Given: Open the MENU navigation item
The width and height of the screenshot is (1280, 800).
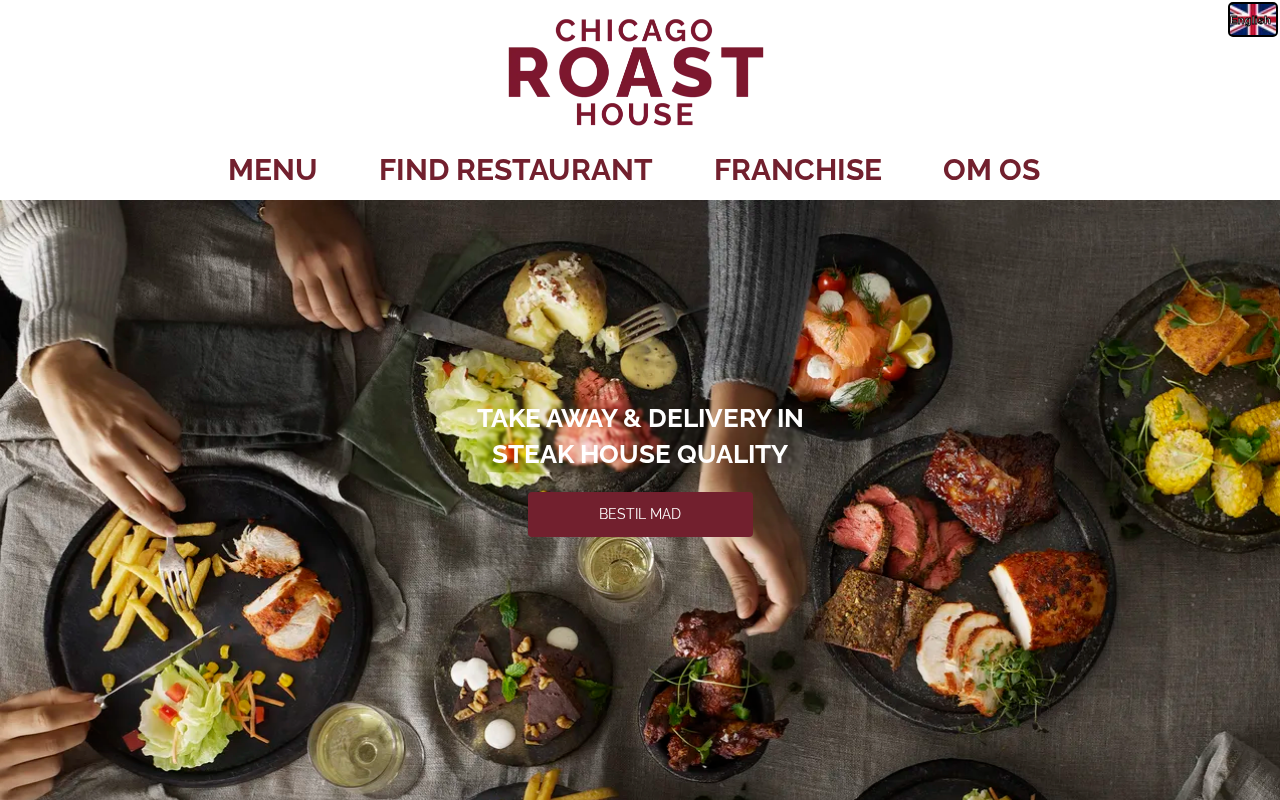Looking at the screenshot, I should pyautogui.click(x=272, y=170).
